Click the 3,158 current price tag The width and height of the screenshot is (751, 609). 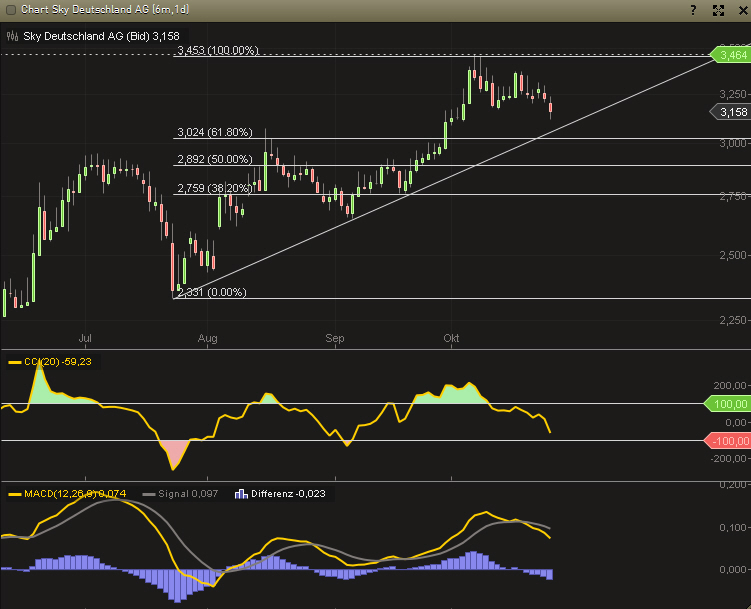[x=729, y=112]
